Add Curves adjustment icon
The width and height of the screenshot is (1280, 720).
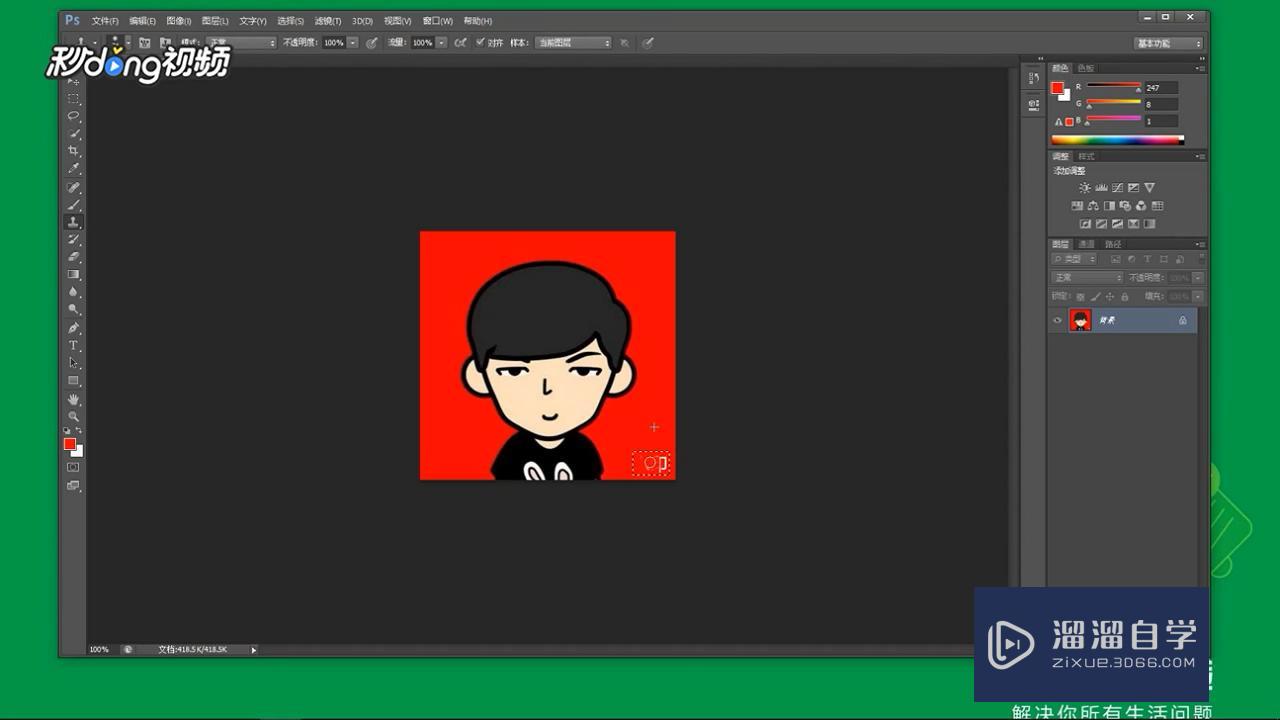(1117, 188)
